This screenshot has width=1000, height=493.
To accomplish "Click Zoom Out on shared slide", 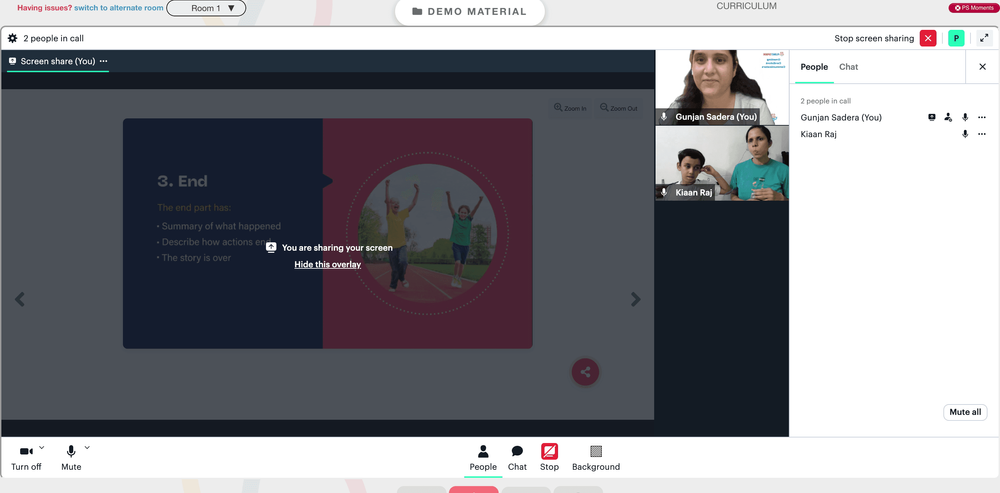I will click(x=619, y=108).
